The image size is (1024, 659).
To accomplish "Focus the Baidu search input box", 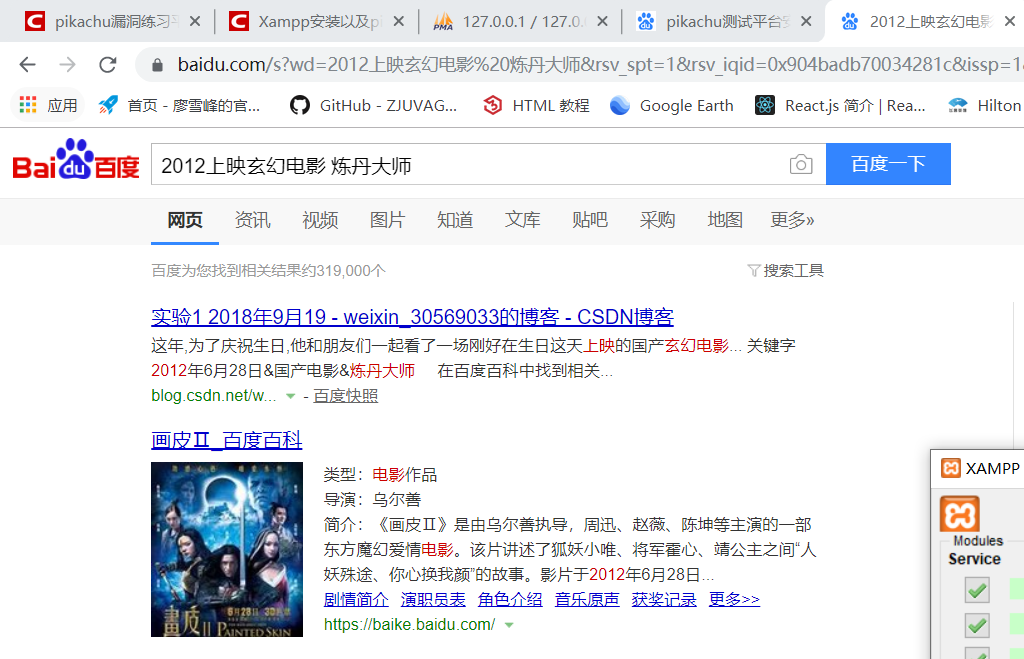I will [470, 165].
